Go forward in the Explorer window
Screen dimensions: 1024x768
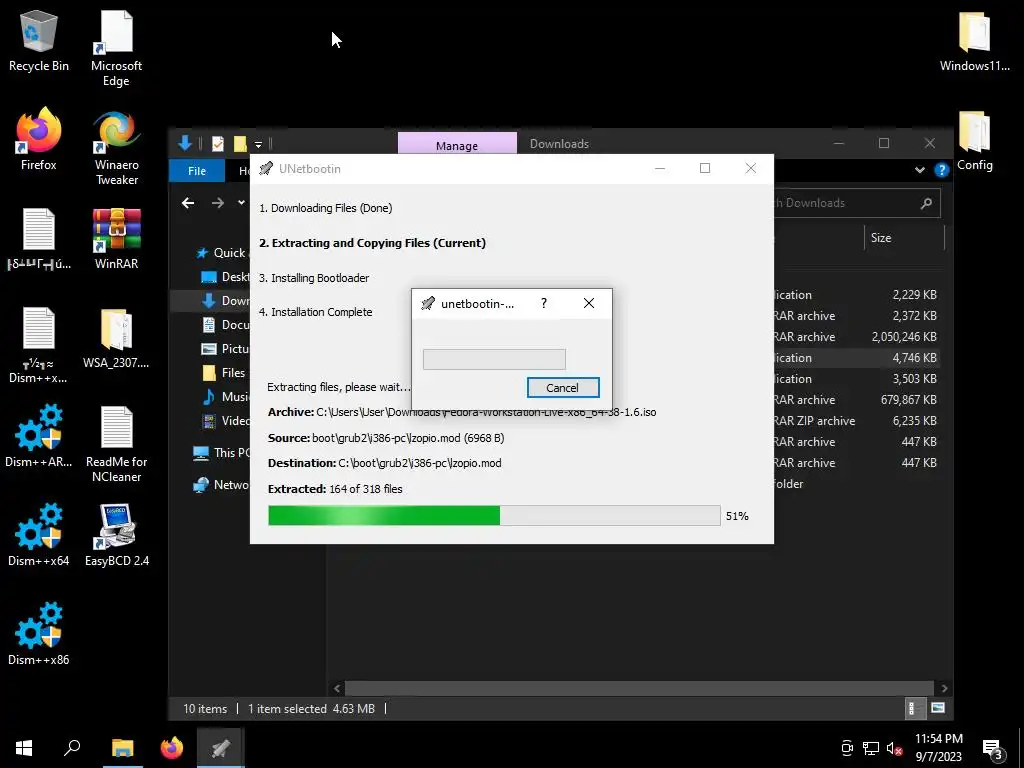(x=217, y=203)
